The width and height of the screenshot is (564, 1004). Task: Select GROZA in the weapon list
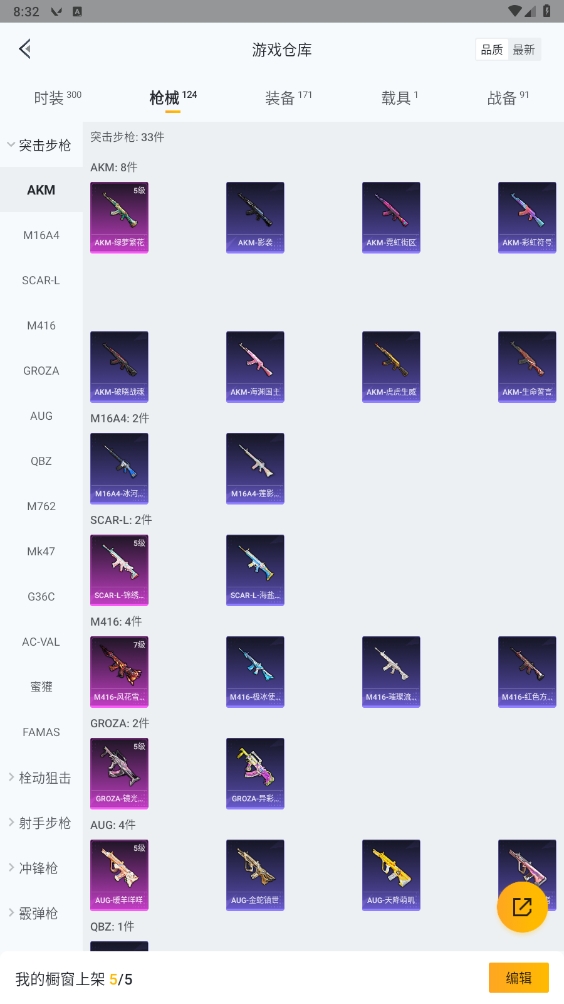click(x=42, y=371)
